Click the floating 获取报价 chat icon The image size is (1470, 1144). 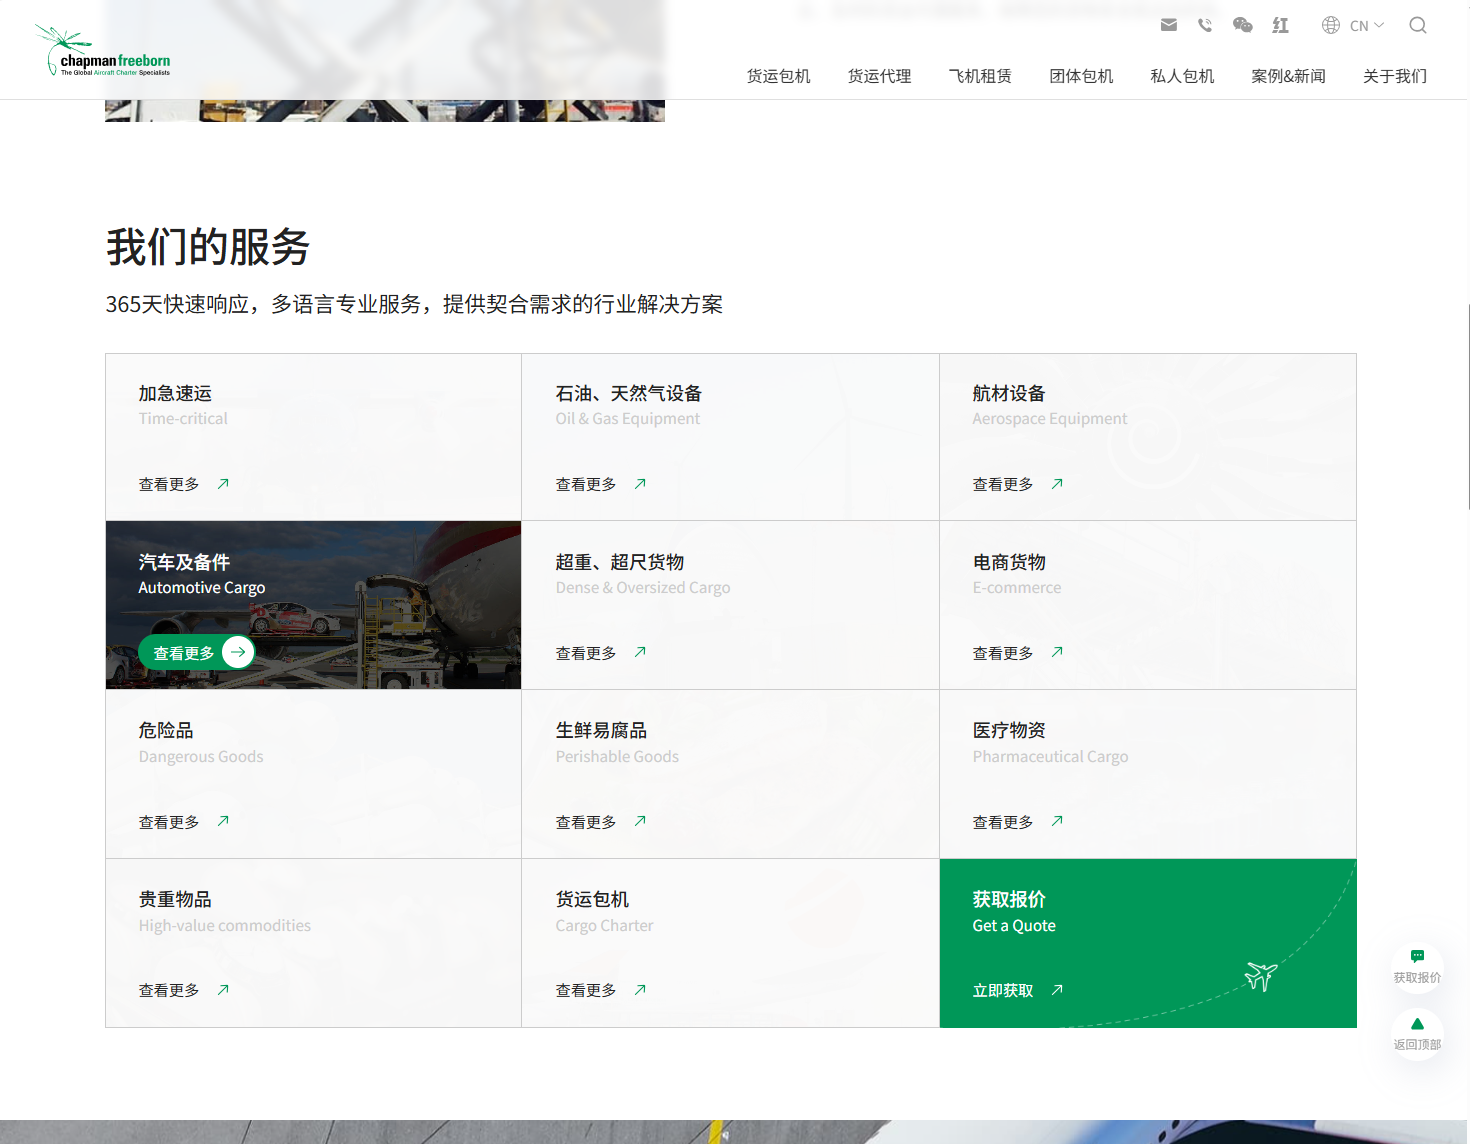tap(1417, 957)
